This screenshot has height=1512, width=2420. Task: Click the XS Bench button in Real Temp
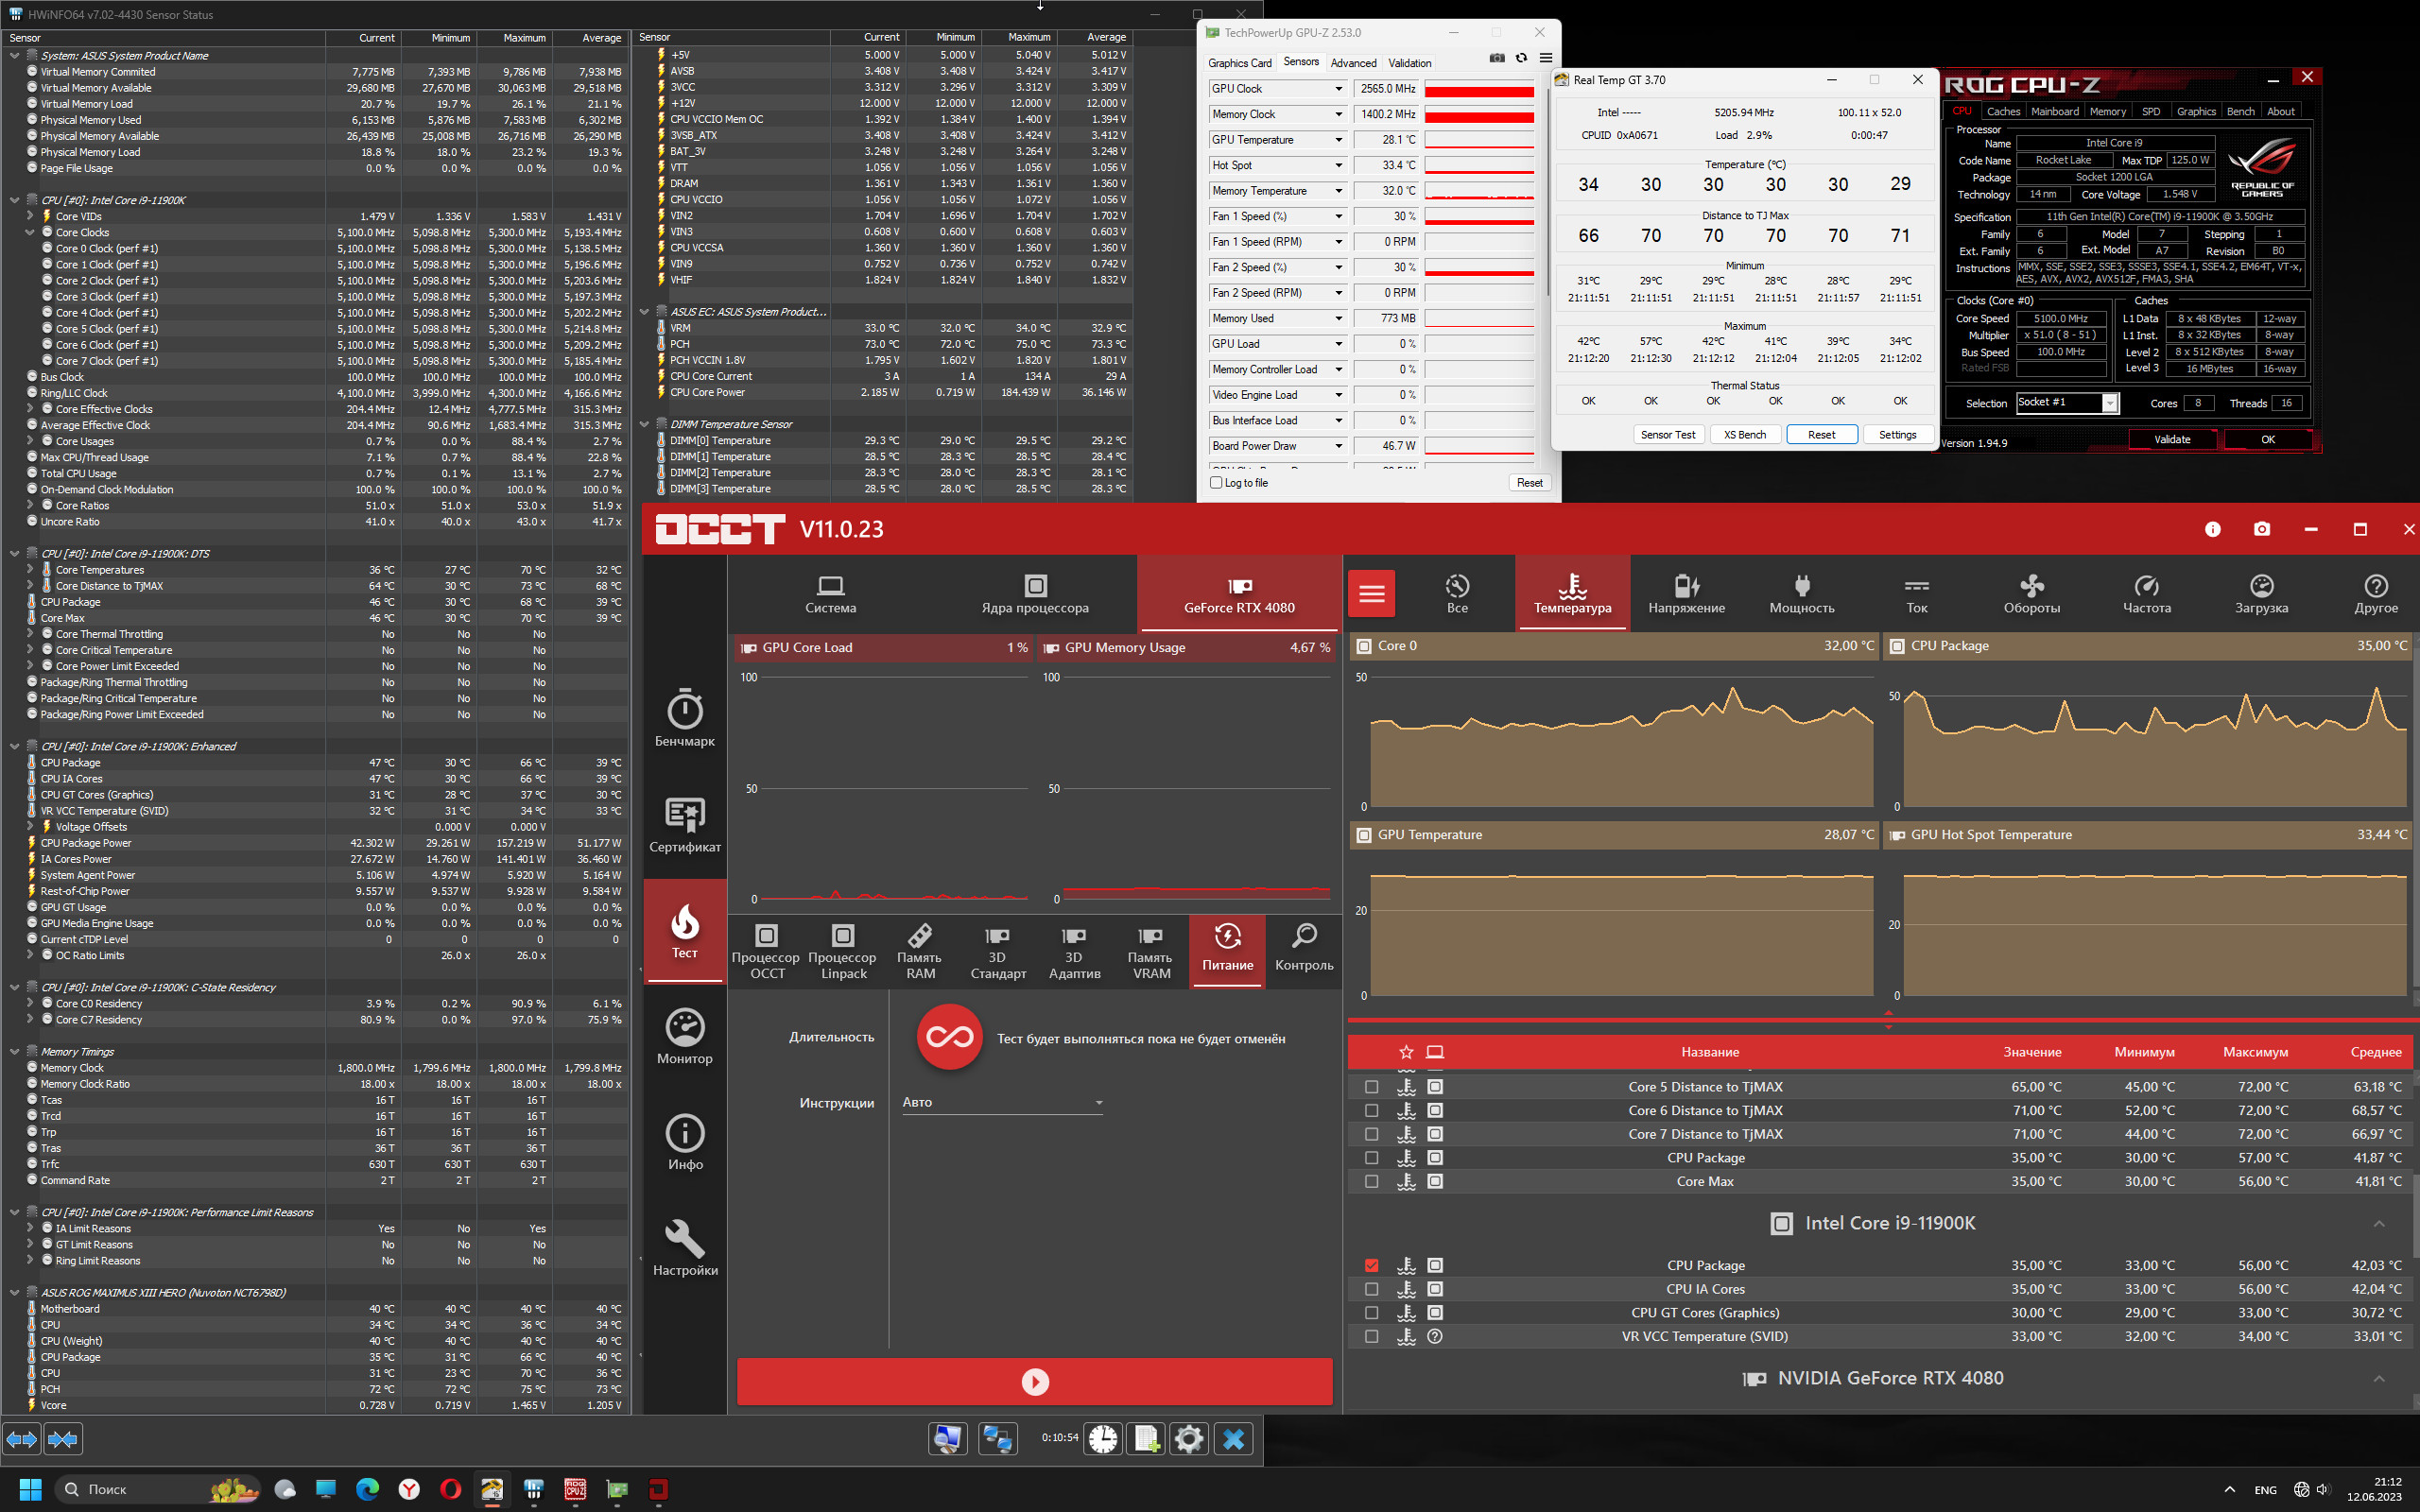point(1744,434)
